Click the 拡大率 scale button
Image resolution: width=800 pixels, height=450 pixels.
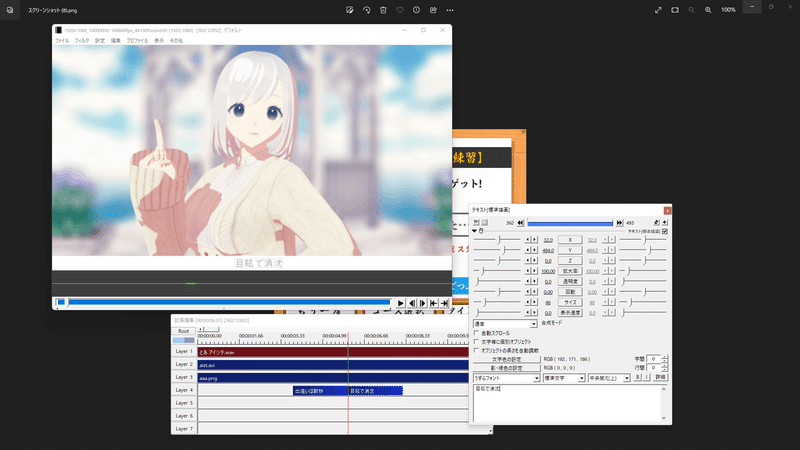point(570,271)
